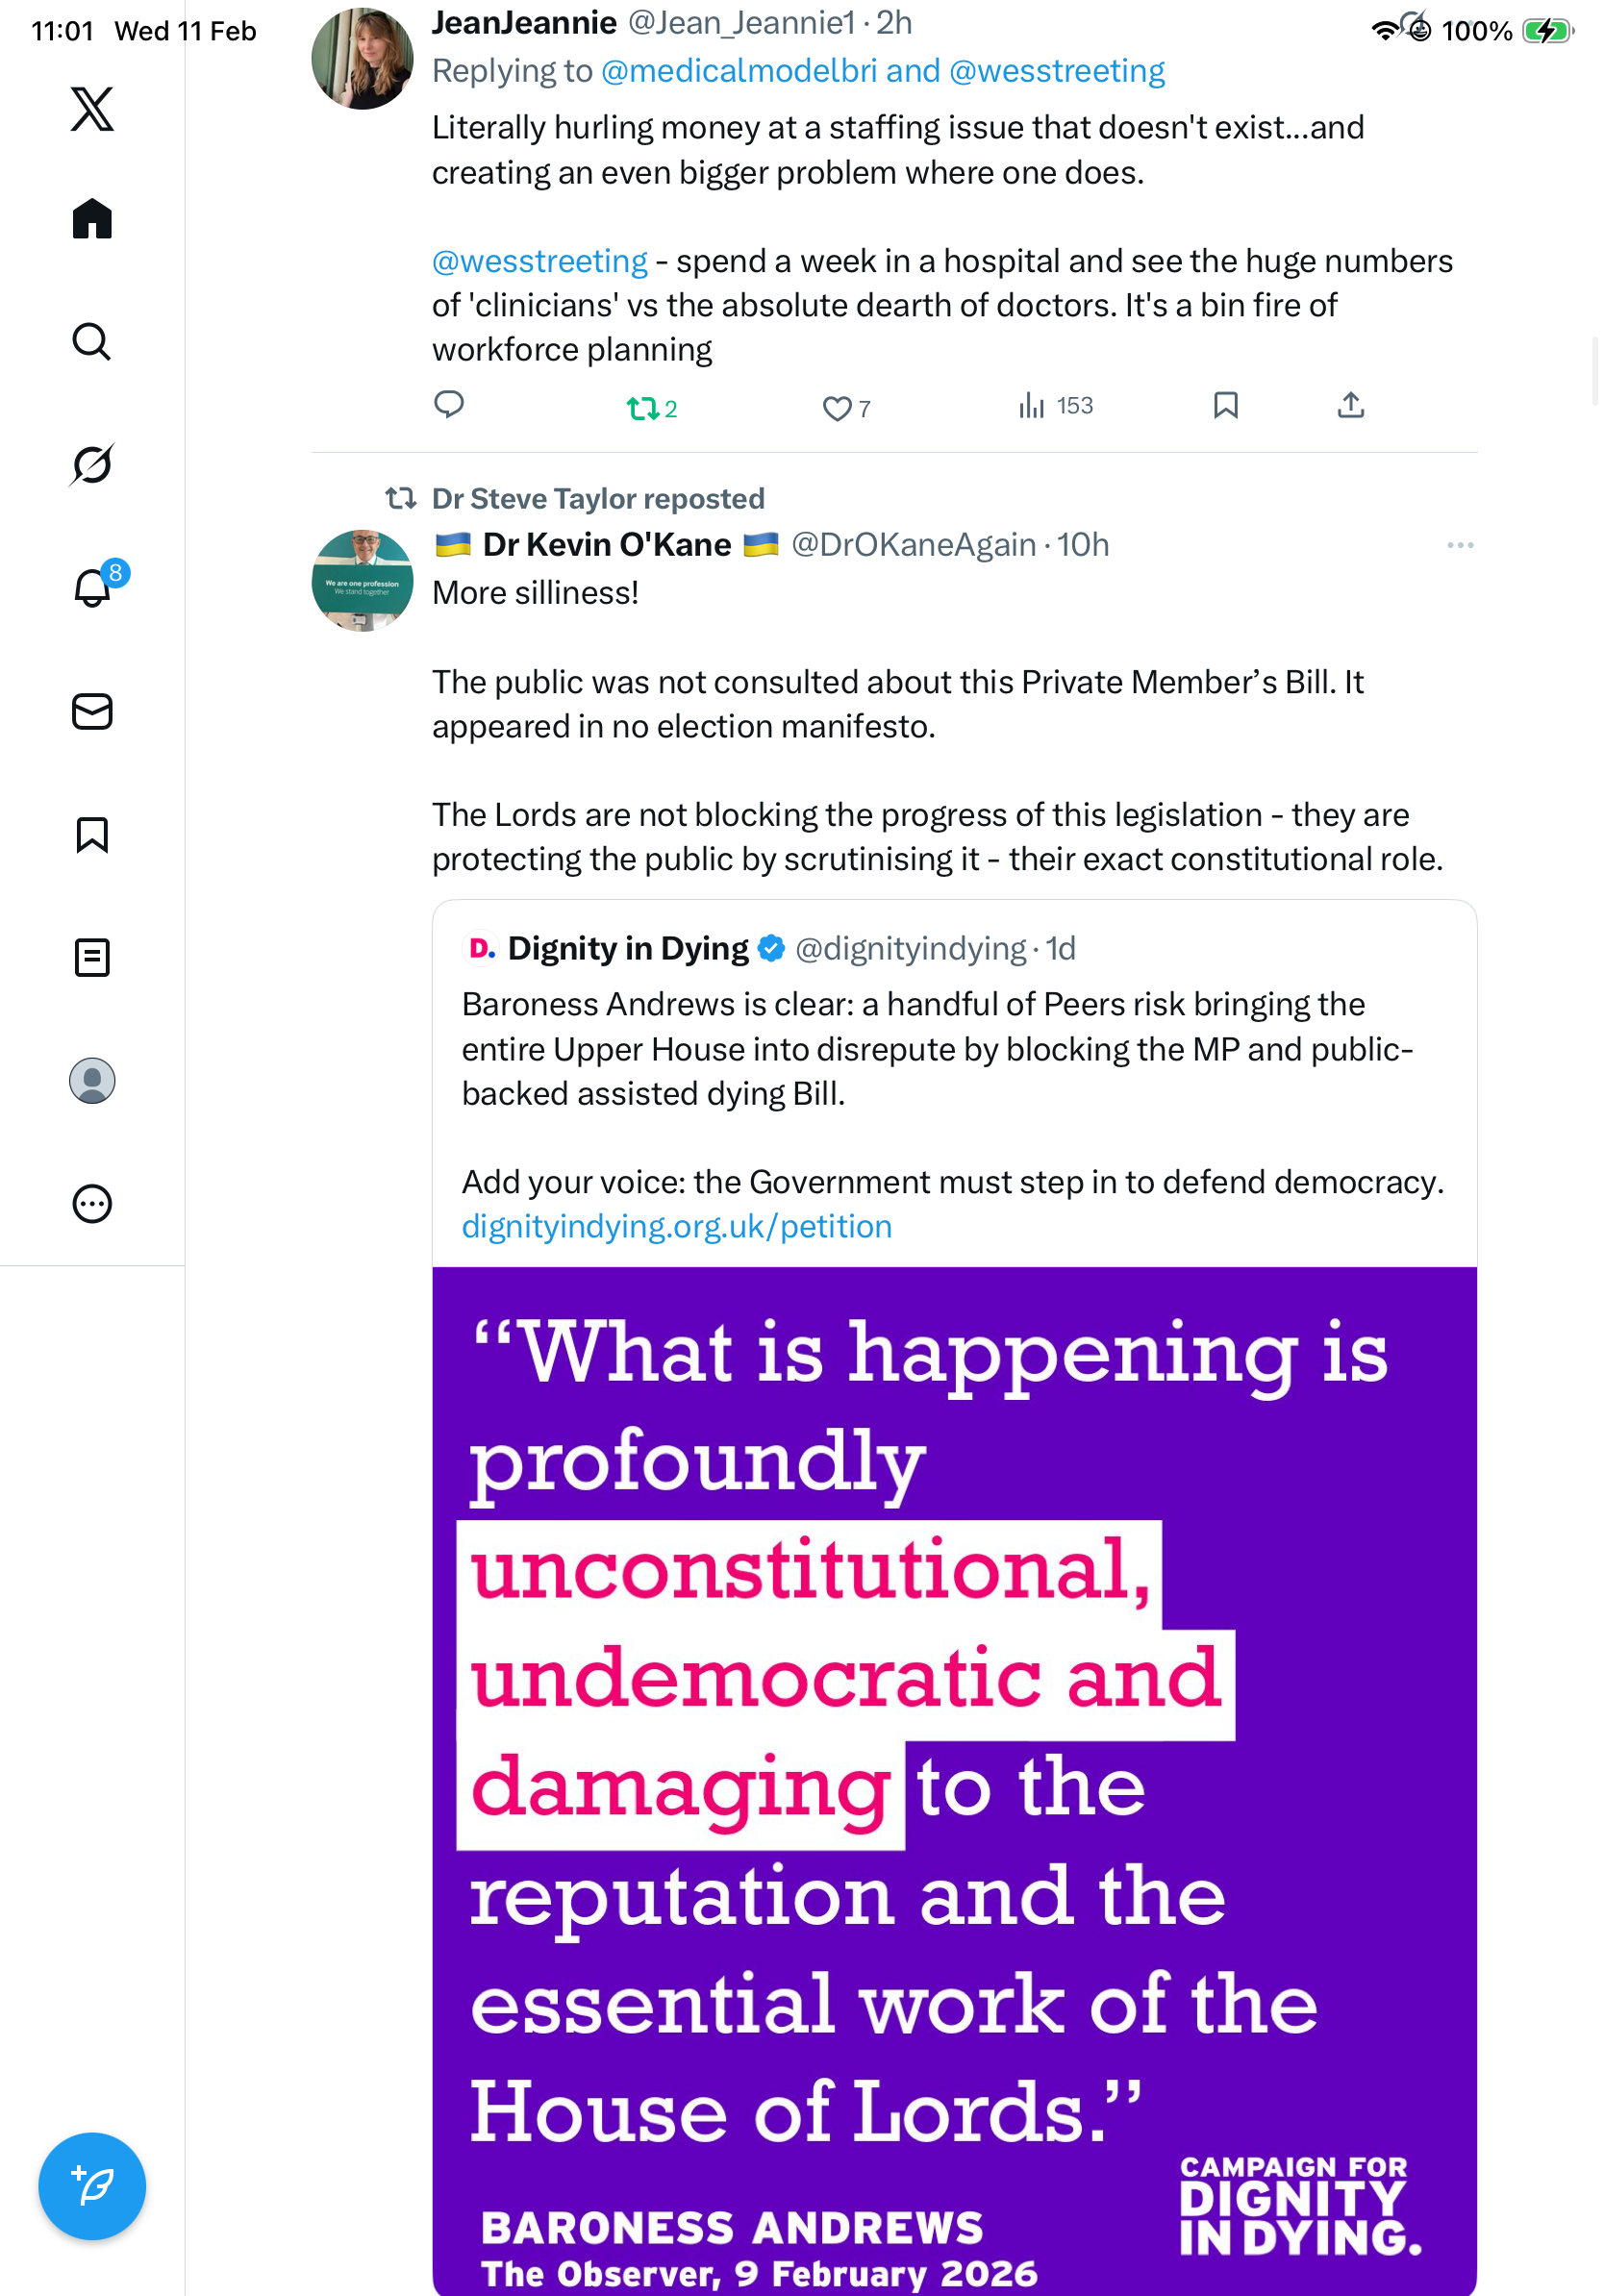Open Grok from the sidebar

click(x=92, y=465)
